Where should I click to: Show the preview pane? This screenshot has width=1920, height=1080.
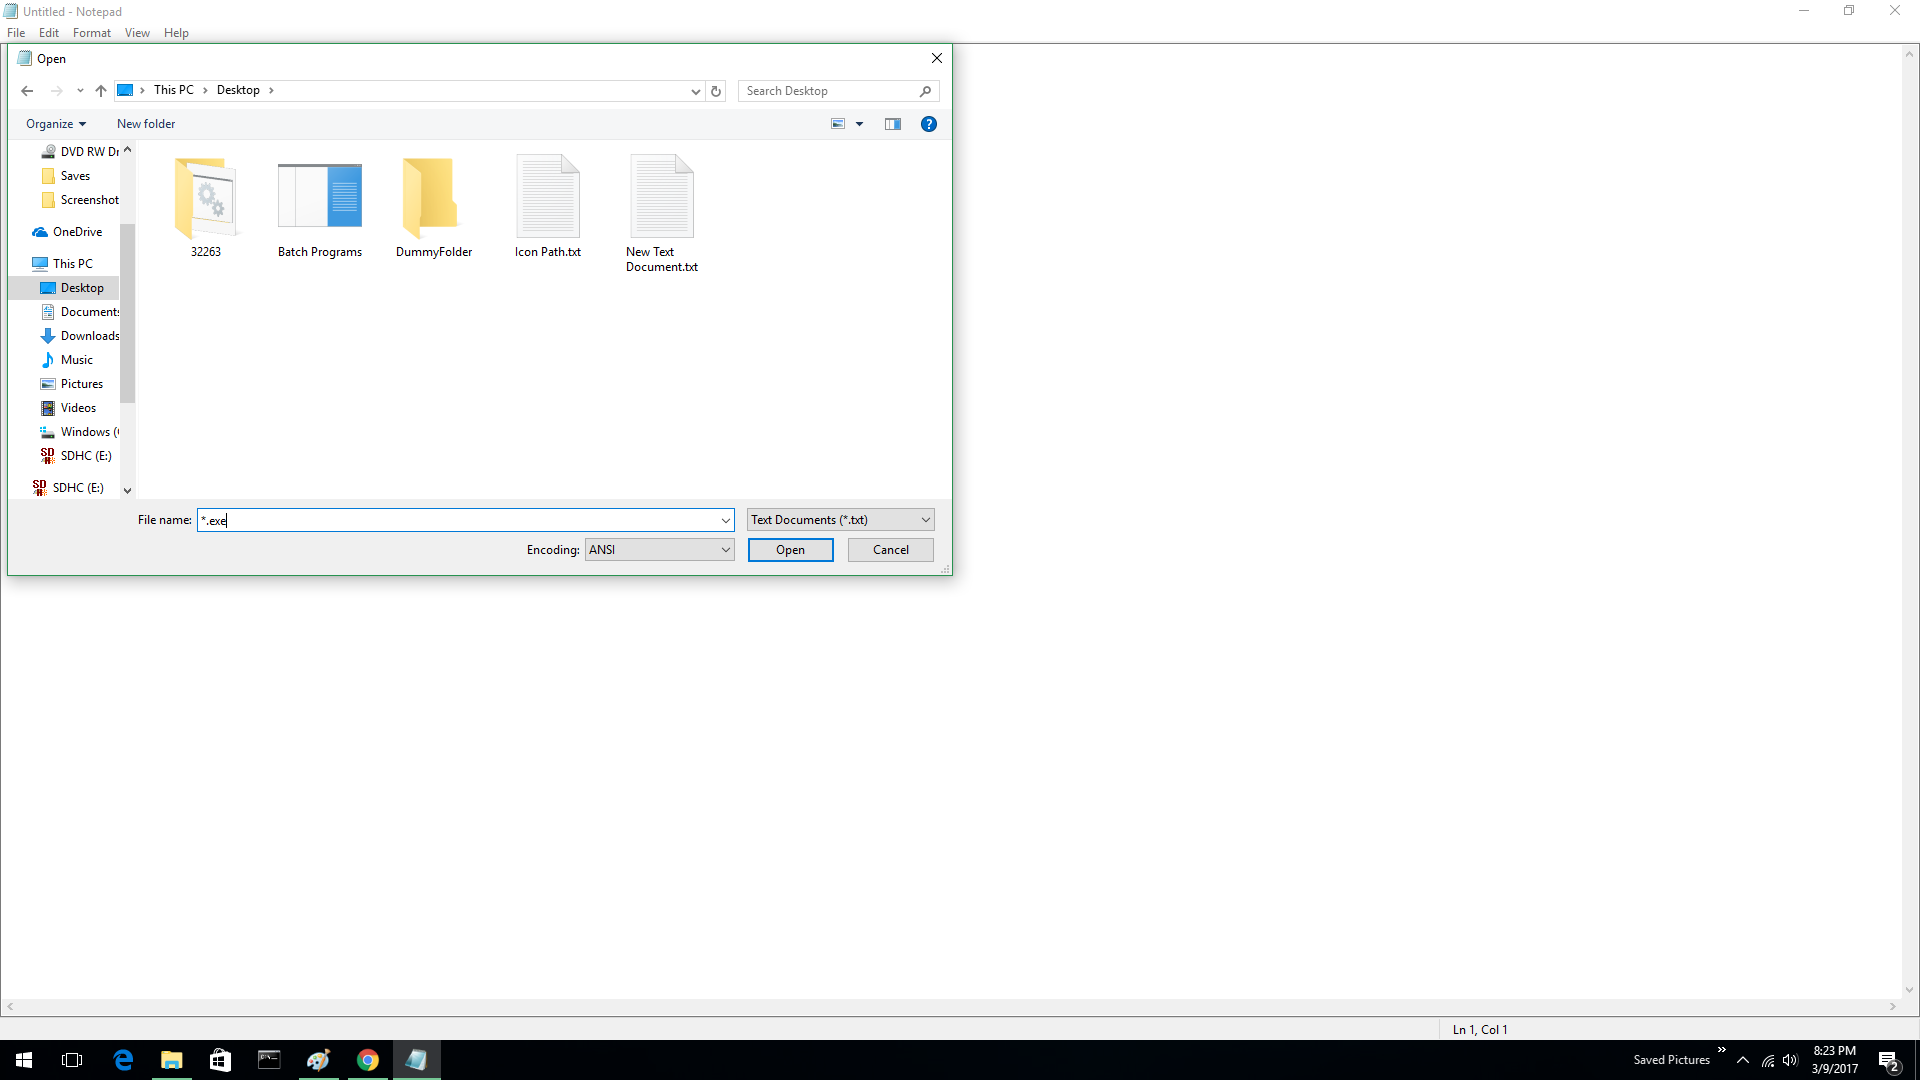893,124
